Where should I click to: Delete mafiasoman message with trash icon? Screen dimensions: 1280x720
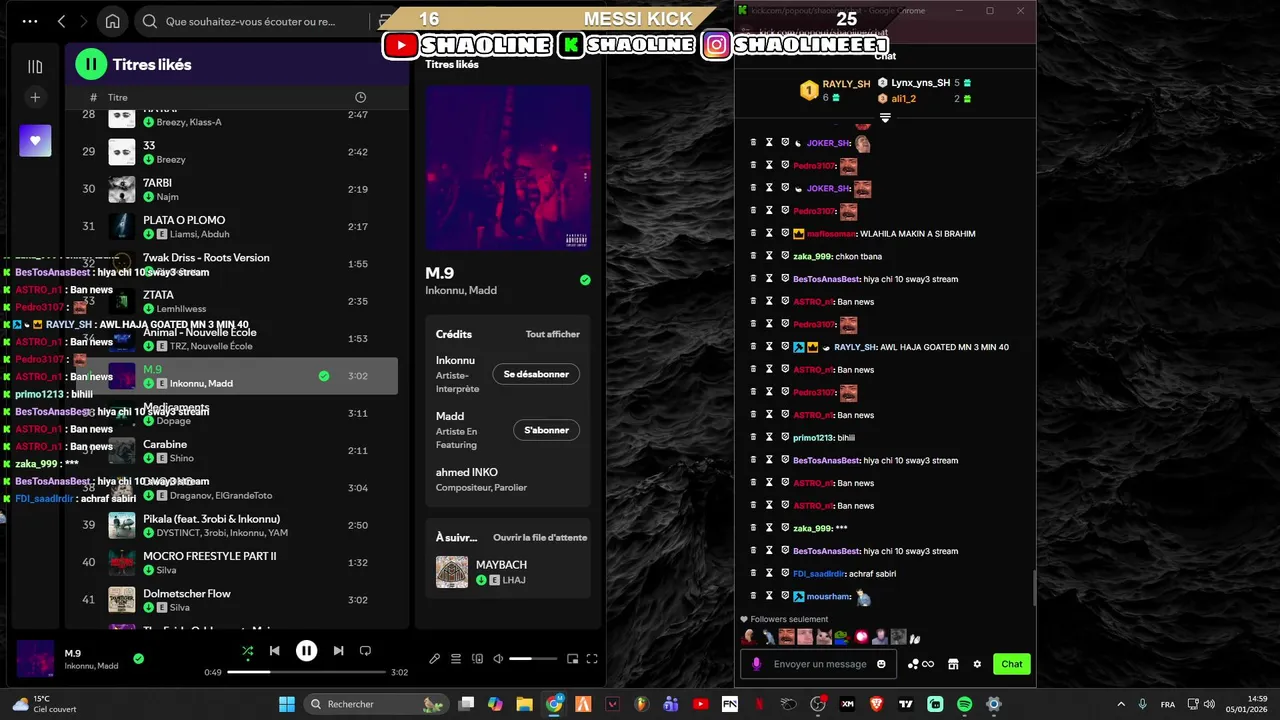point(753,233)
